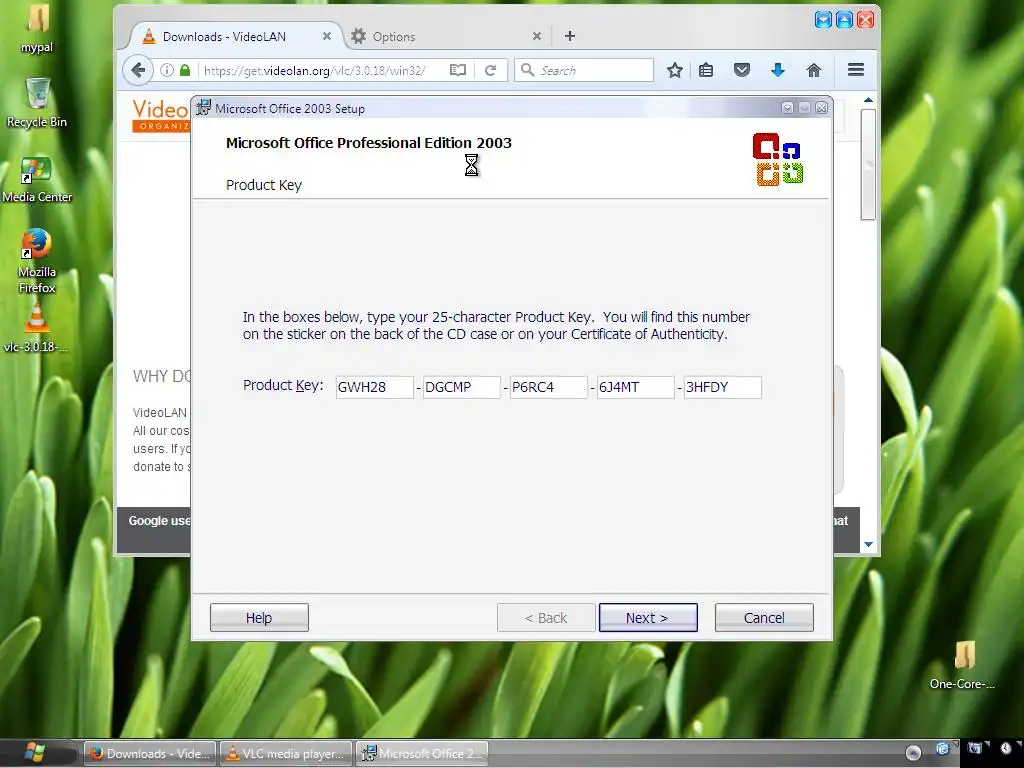
Task: Switch to Downloads - Vide... taskbar button
Action: point(150,754)
